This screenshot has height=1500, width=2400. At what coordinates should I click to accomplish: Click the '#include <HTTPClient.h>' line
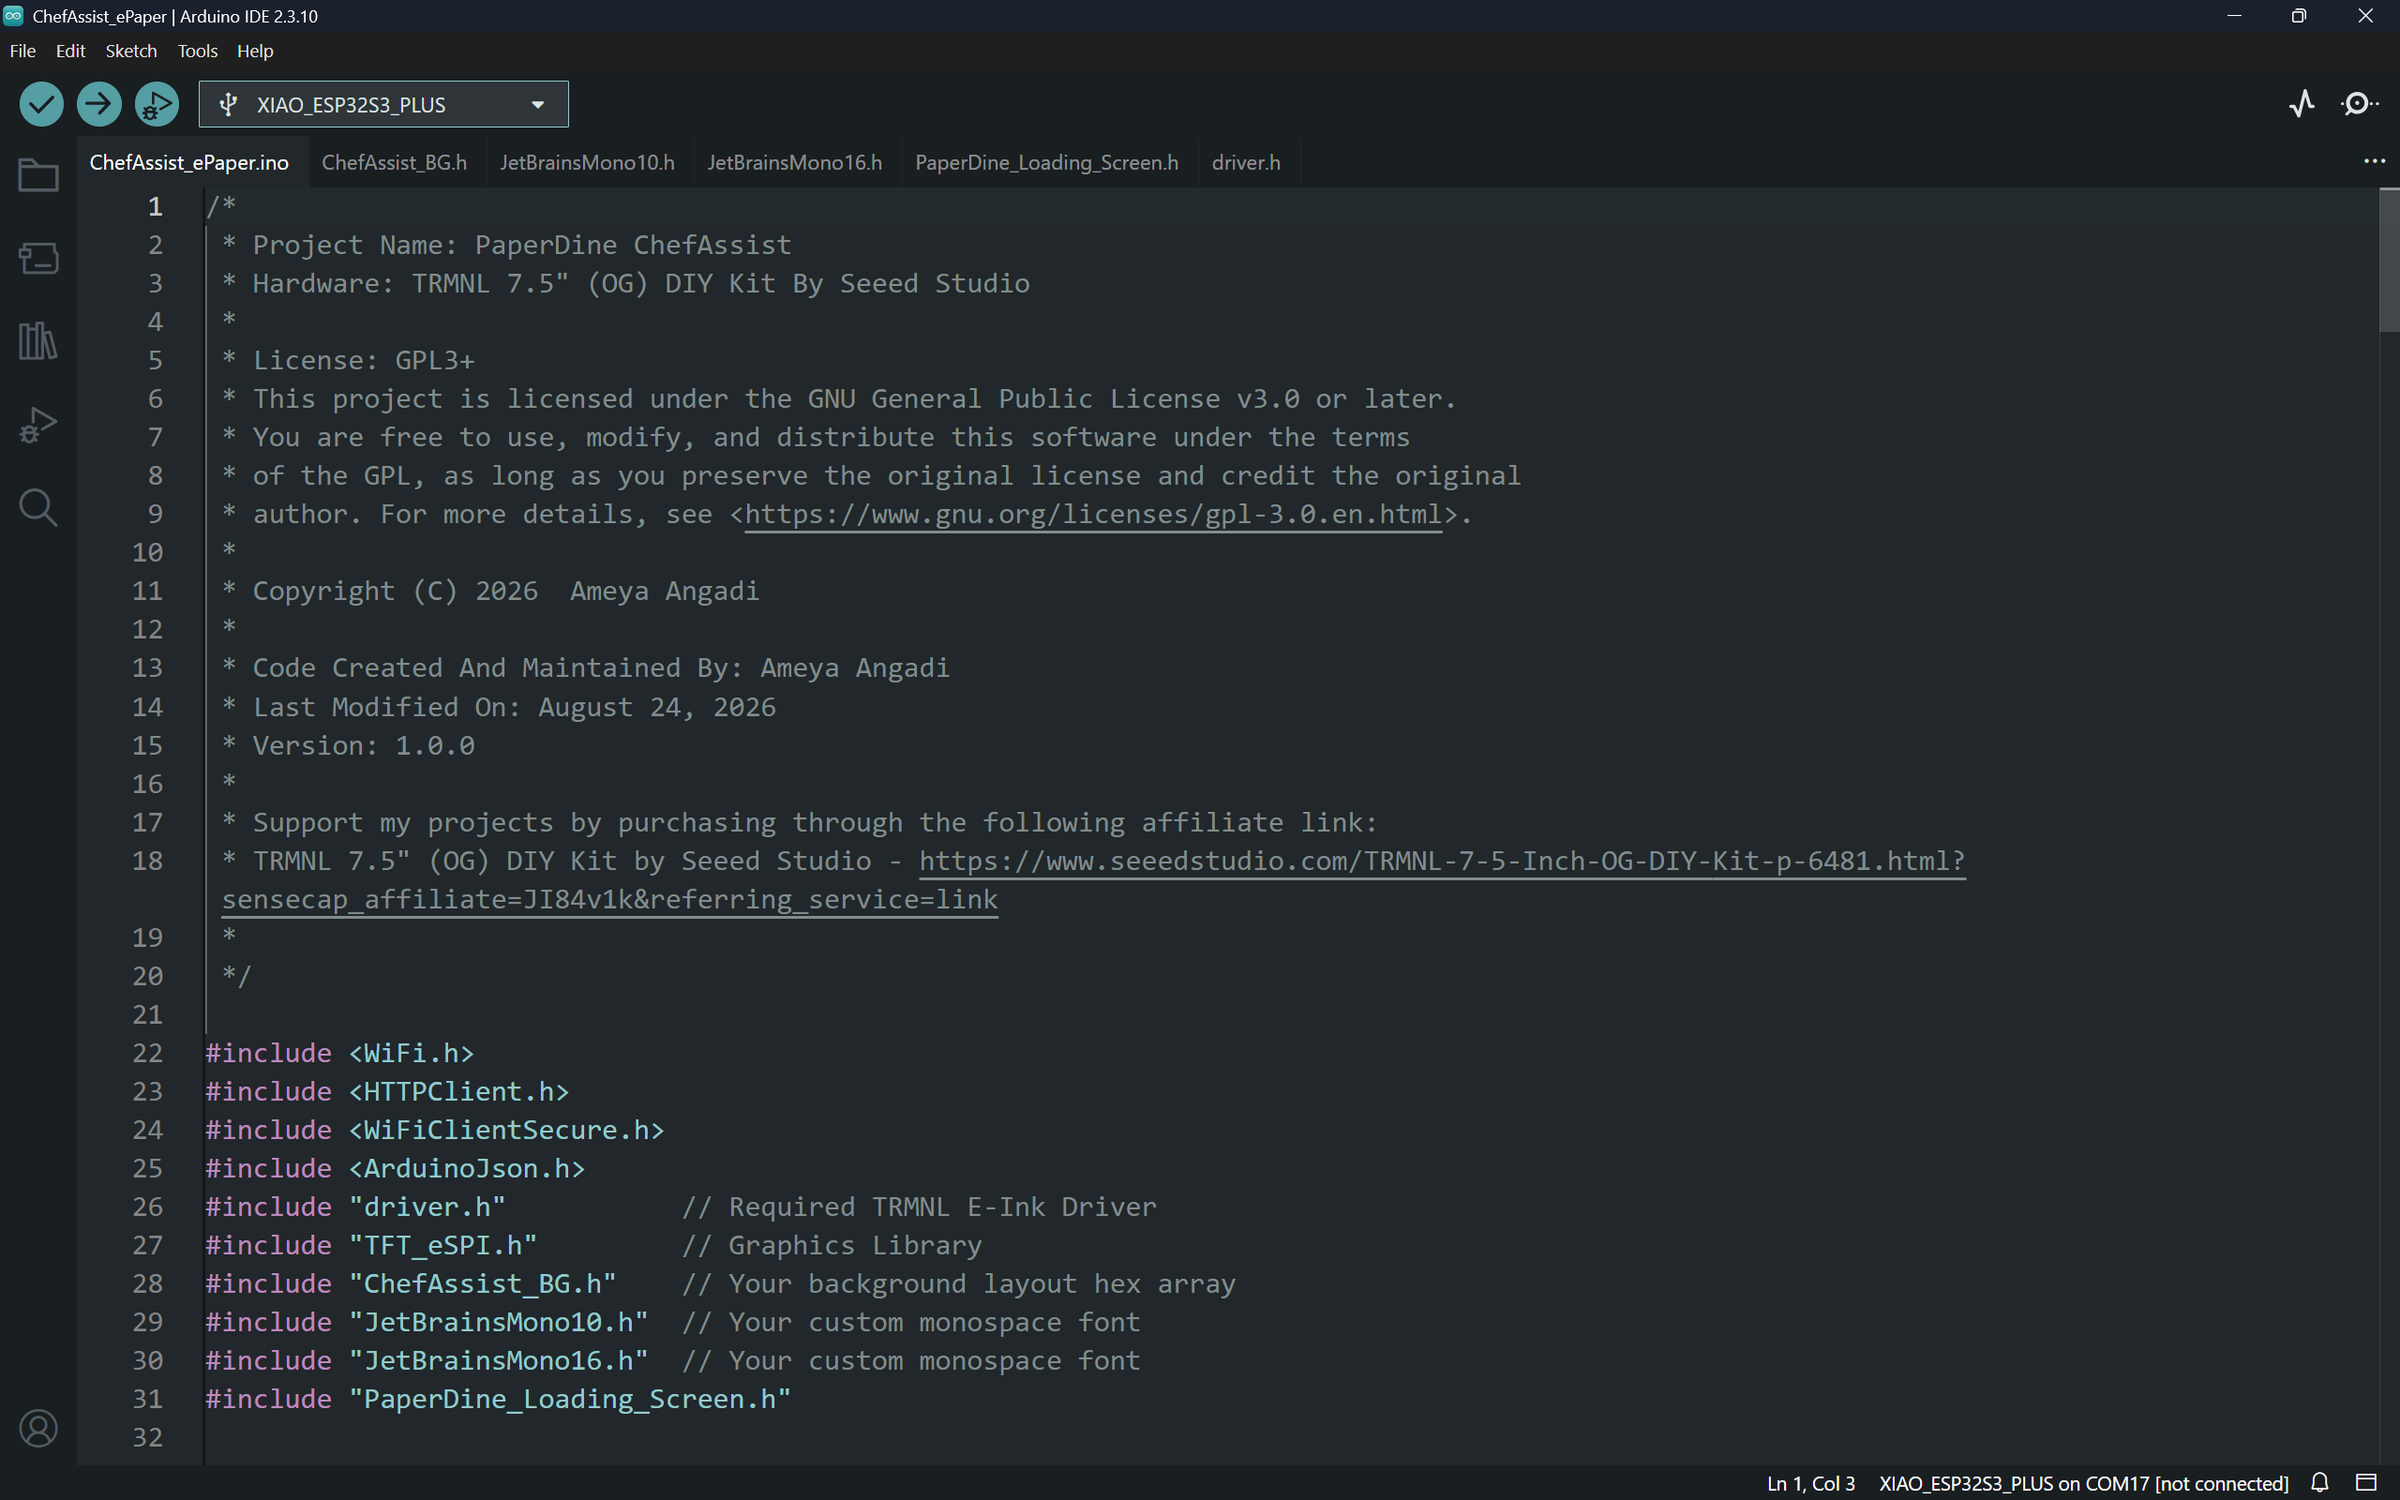387,1092
